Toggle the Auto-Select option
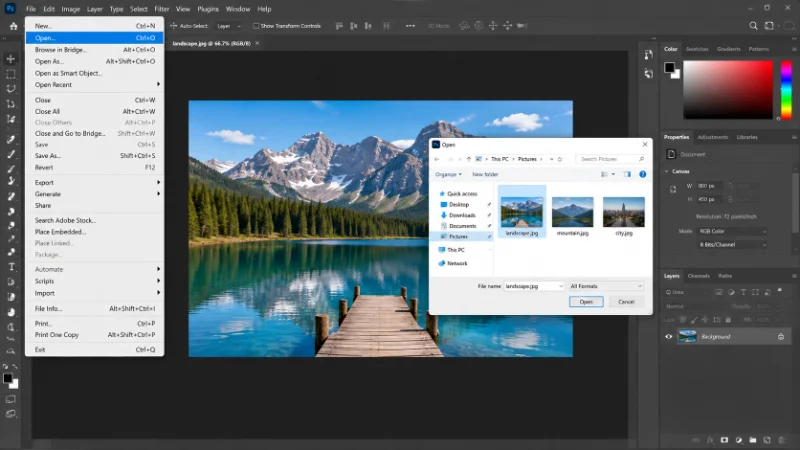 [x=189, y=26]
